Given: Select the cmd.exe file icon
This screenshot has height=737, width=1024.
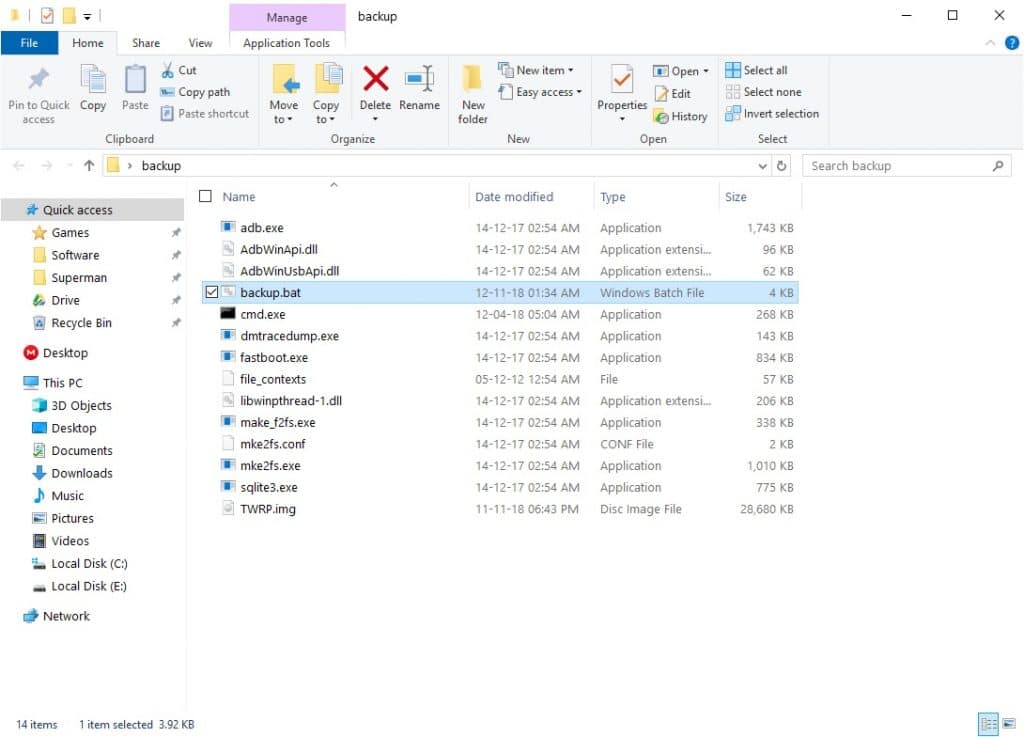Looking at the screenshot, I should (x=227, y=313).
